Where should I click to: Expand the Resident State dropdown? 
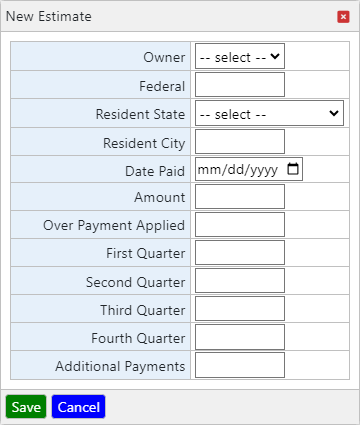pyautogui.click(x=269, y=114)
